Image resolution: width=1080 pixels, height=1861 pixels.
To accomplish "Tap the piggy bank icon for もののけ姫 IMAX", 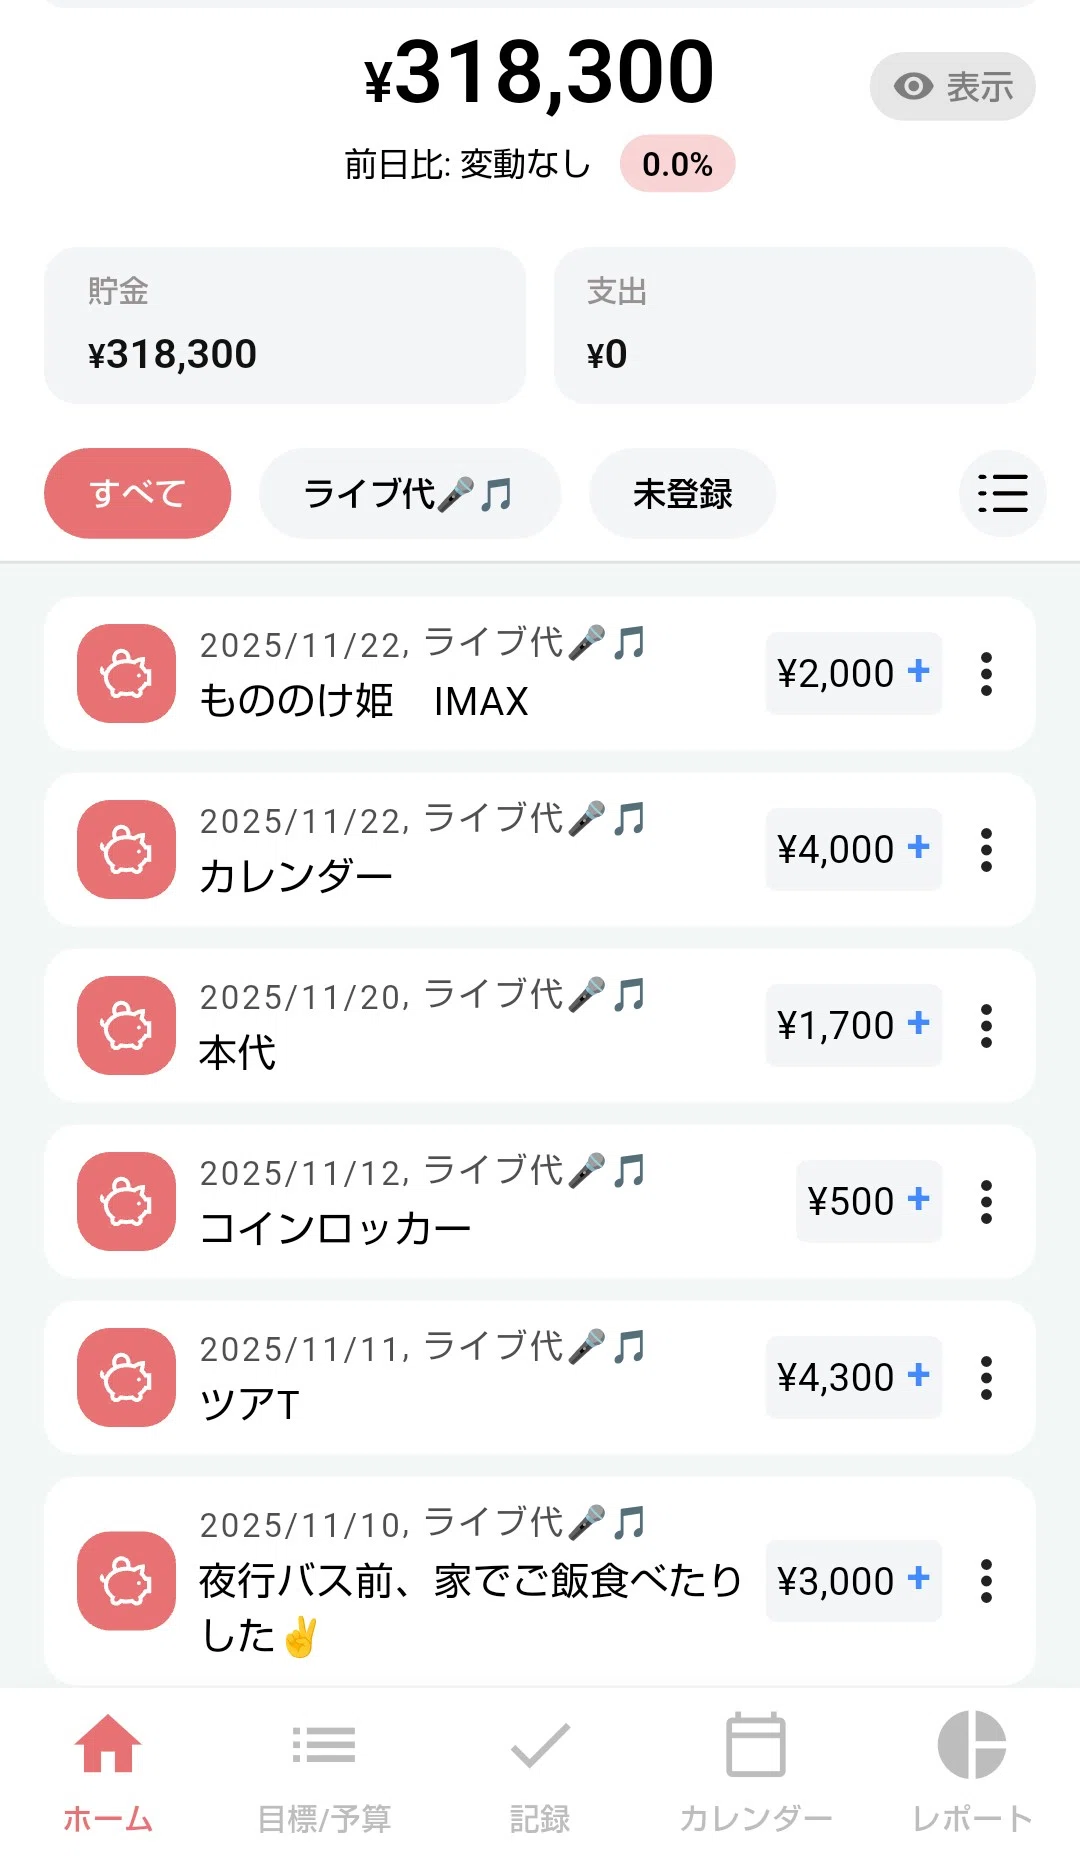I will click(x=126, y=673).
